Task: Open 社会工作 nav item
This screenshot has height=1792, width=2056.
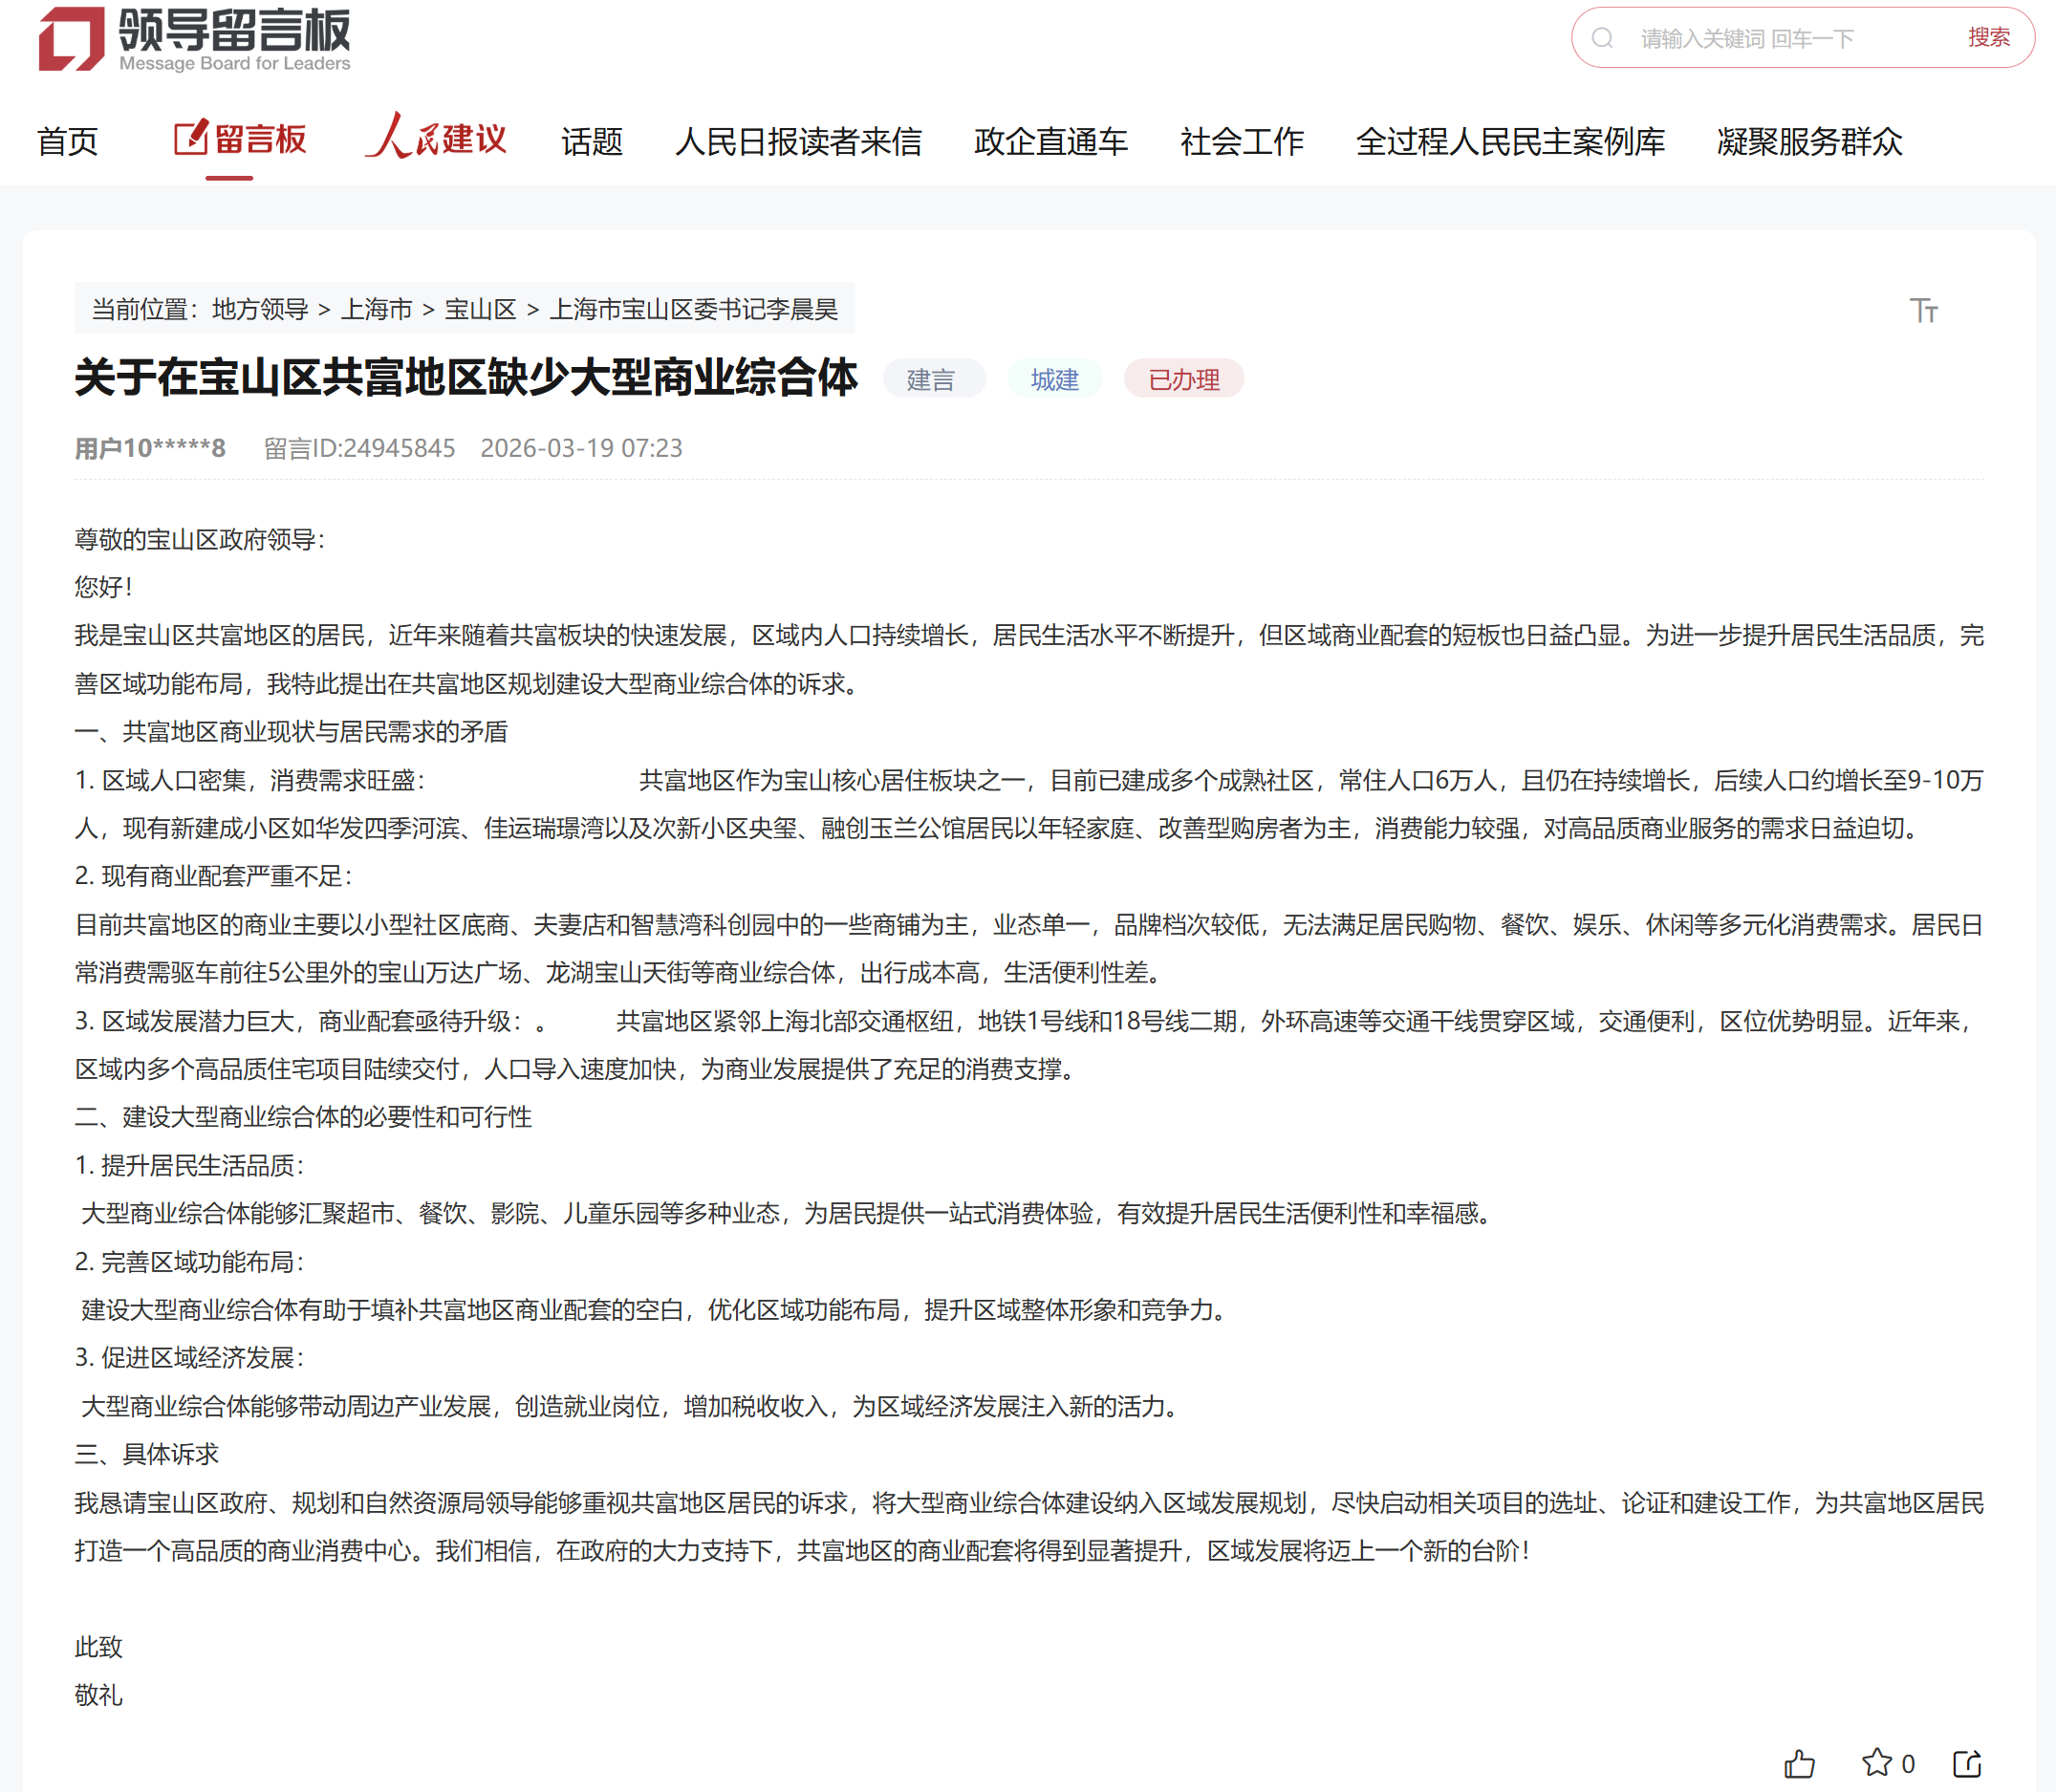Action: pyautogui.click(x=1242, y=141)
